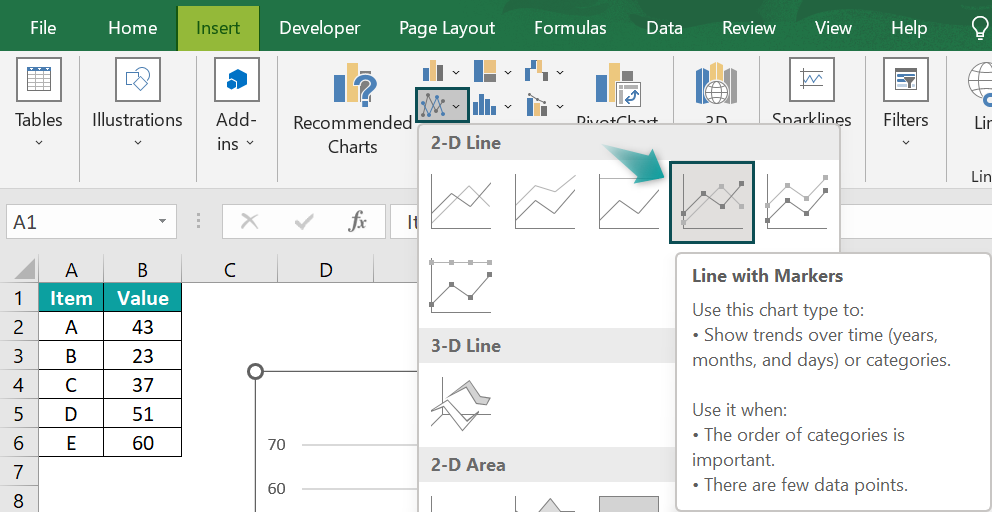
Task: Expand the Tables dropdown arrow
Action: [x=39, y=143]
